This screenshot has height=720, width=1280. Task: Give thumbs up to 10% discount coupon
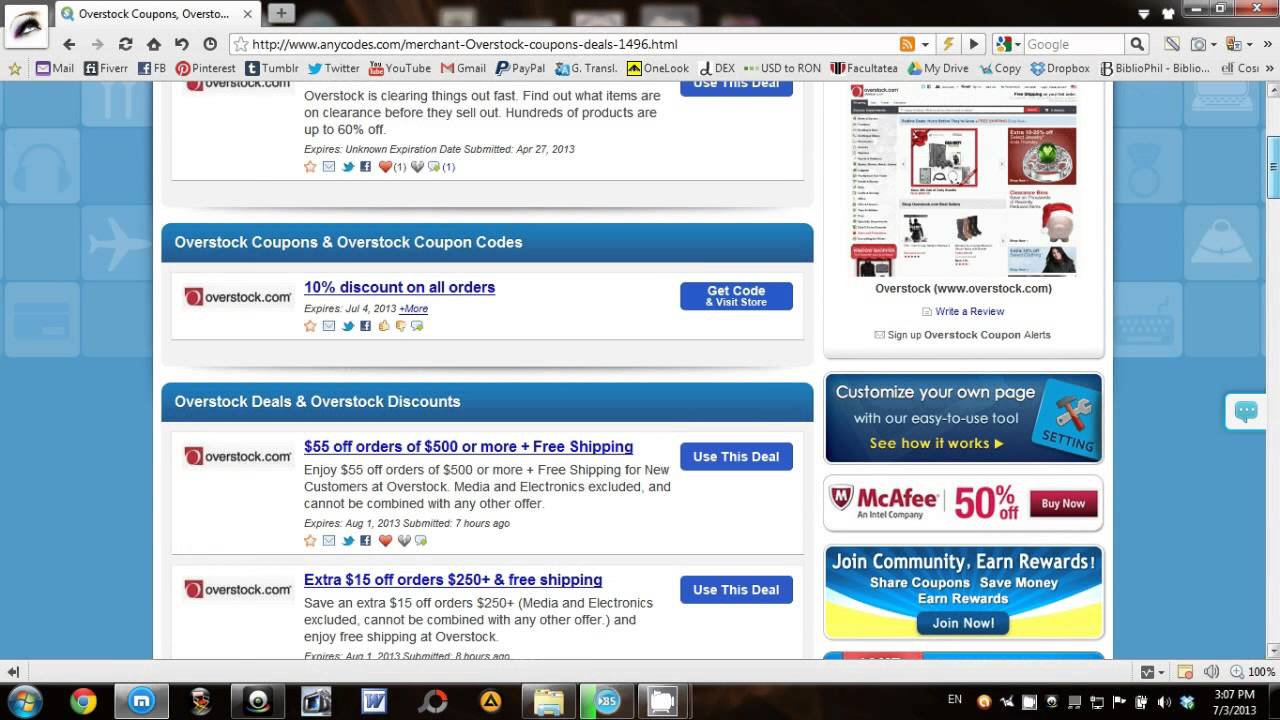coord(384,326)
